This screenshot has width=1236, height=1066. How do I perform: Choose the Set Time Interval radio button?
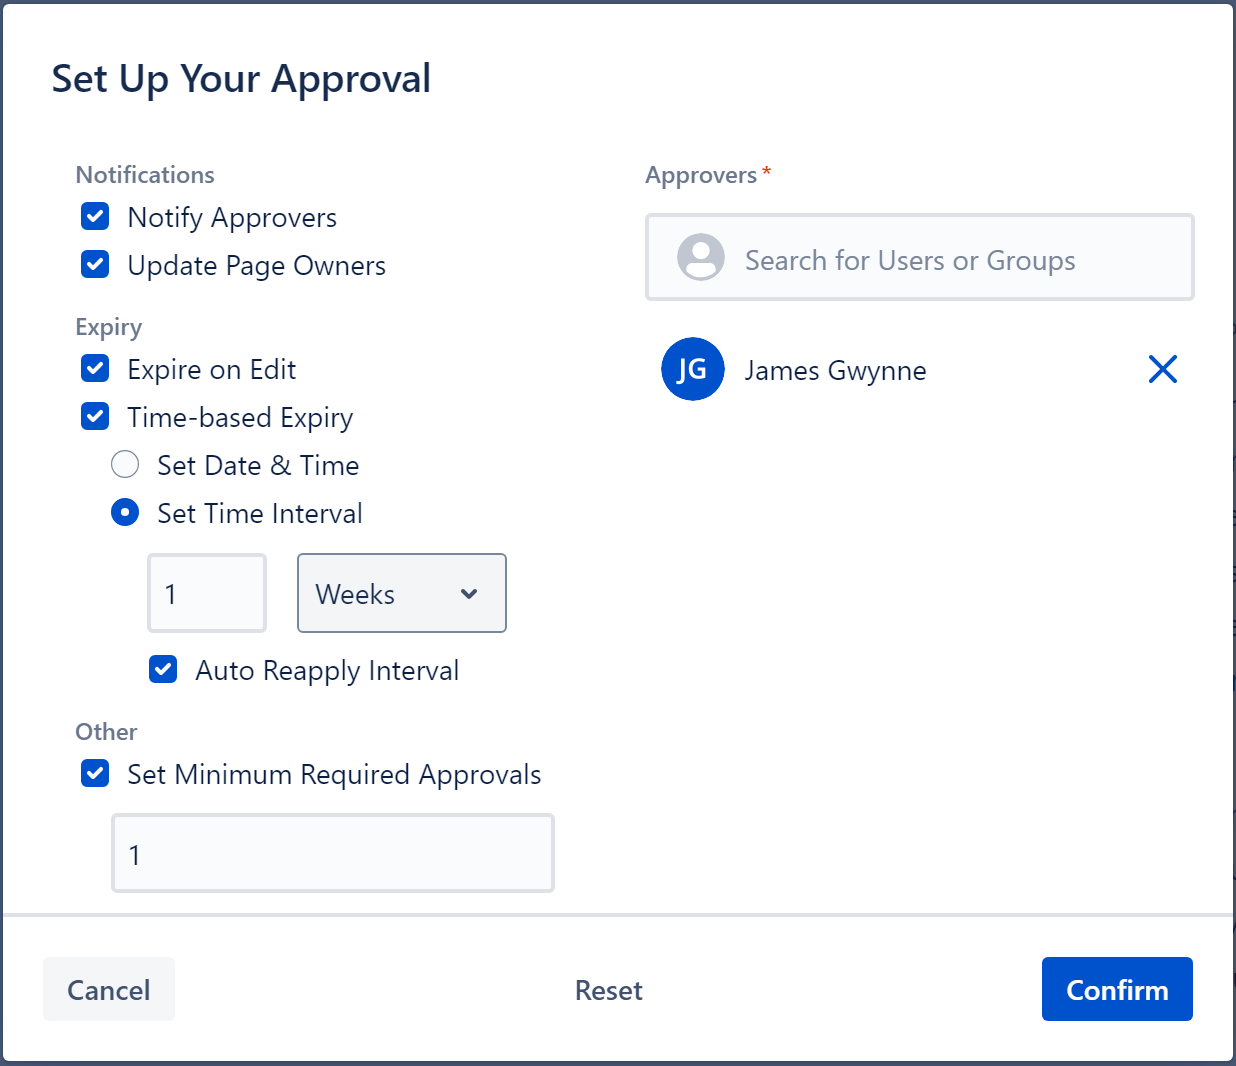click(x=125, y=513)
